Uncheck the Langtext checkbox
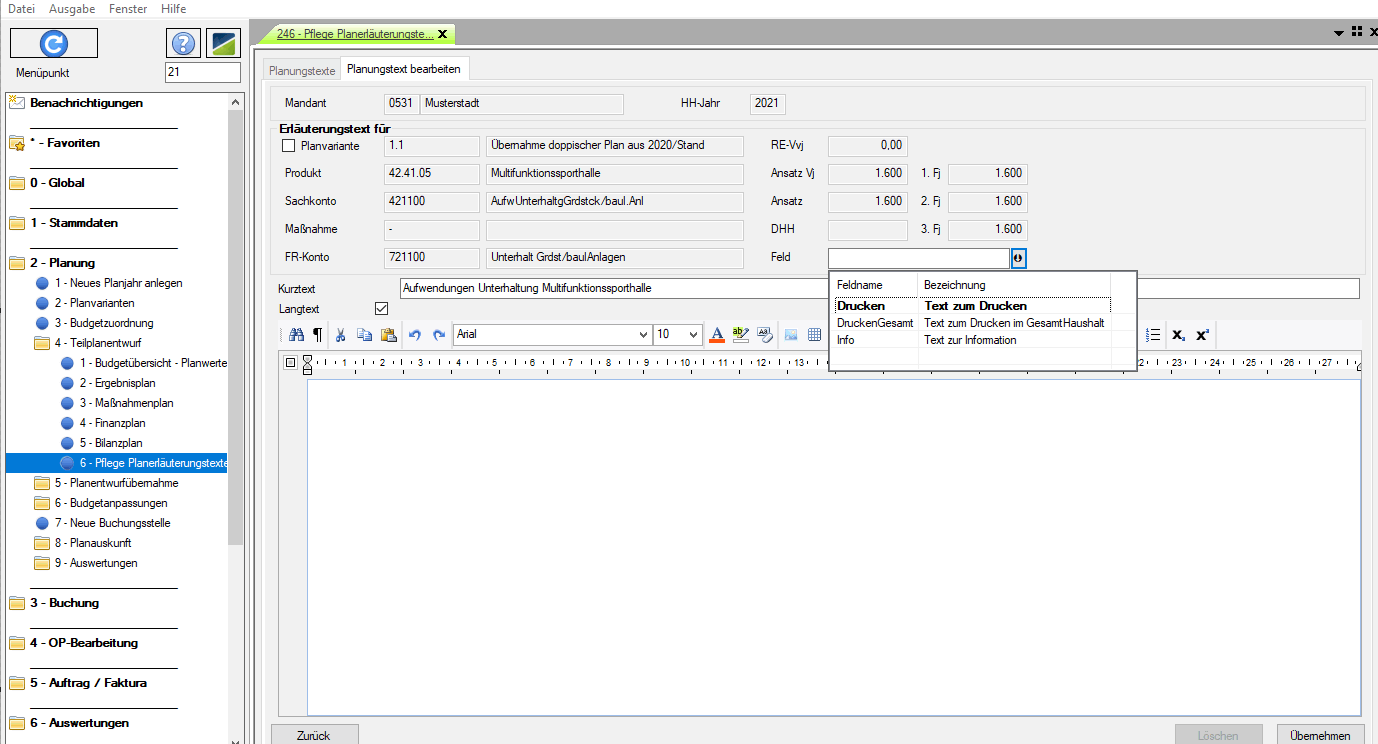Image resolution: width=1378 pixels, height=744 pixels. tap(381, 309)
